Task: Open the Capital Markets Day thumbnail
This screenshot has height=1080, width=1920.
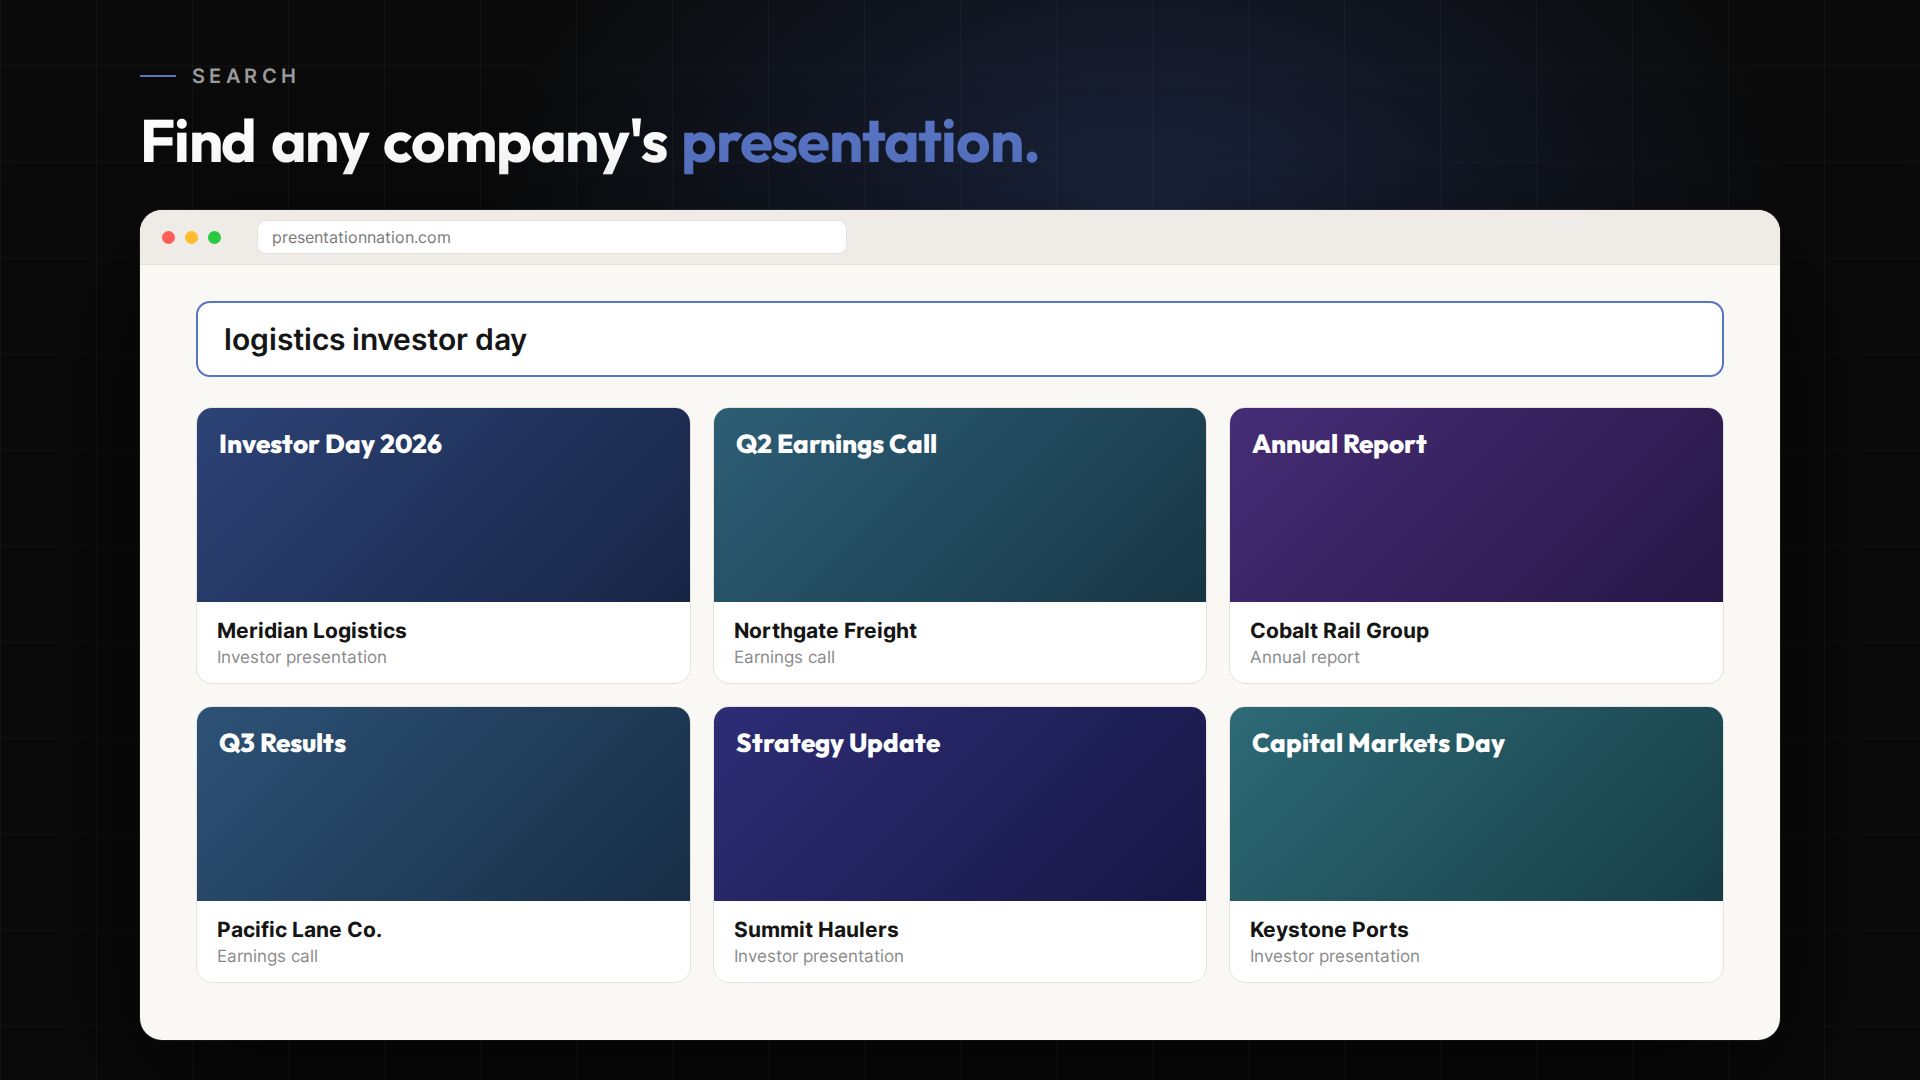Action: [x=1476, y=804]
